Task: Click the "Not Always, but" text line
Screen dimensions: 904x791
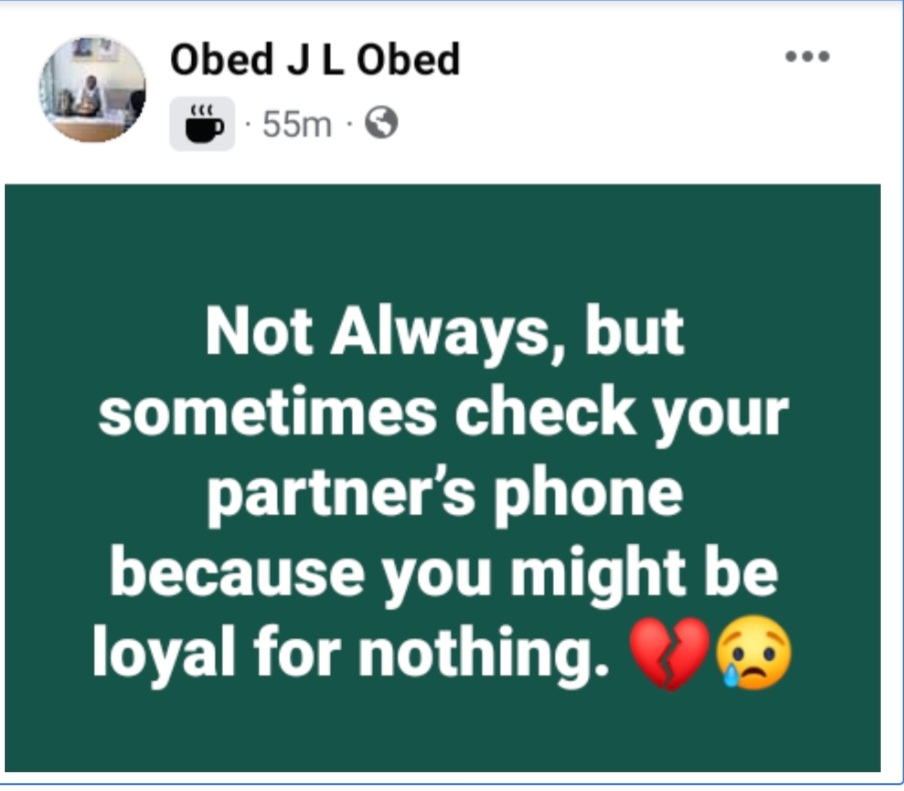Action: pos(445,333)
